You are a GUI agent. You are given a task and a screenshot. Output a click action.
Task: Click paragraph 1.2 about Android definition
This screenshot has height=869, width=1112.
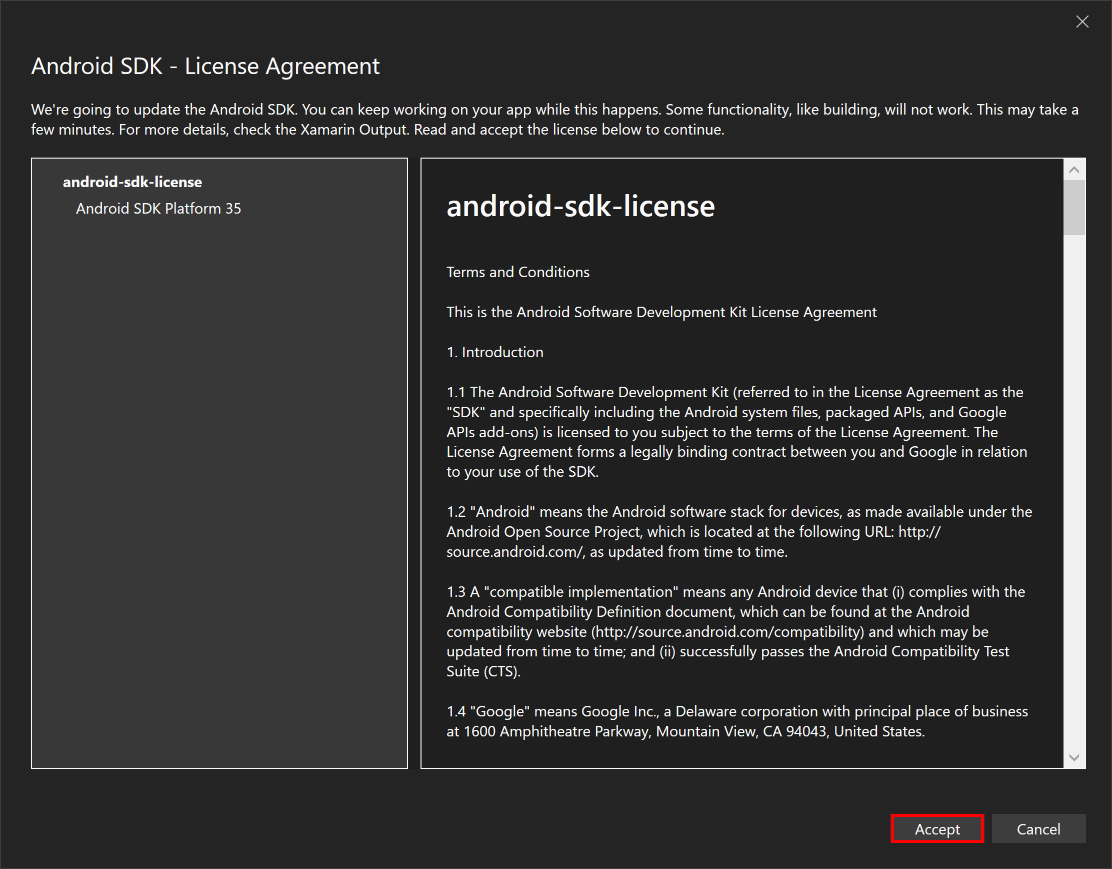coord(735,531)
